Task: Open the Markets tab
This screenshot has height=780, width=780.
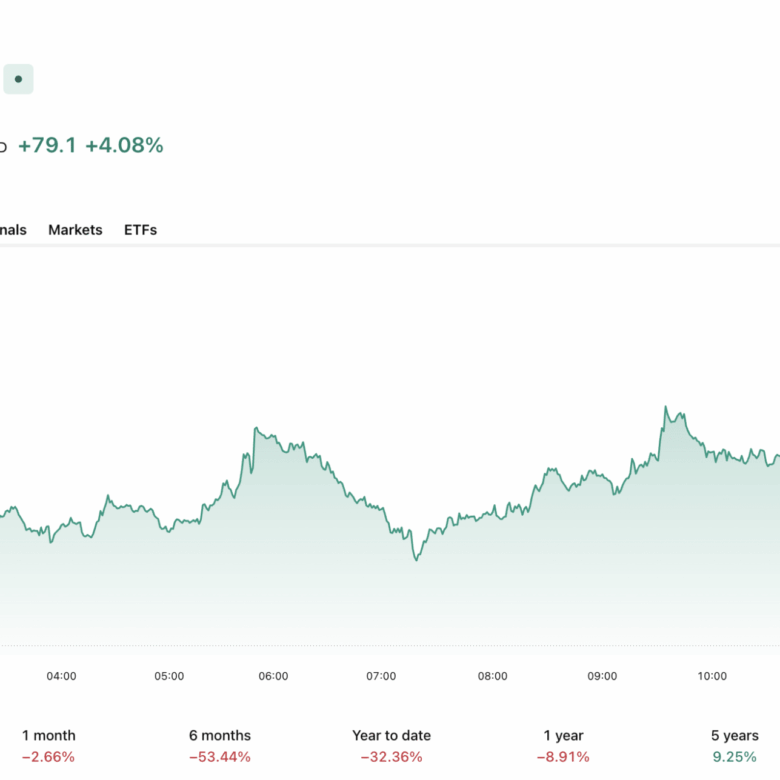Action: [x=75, y=230]
